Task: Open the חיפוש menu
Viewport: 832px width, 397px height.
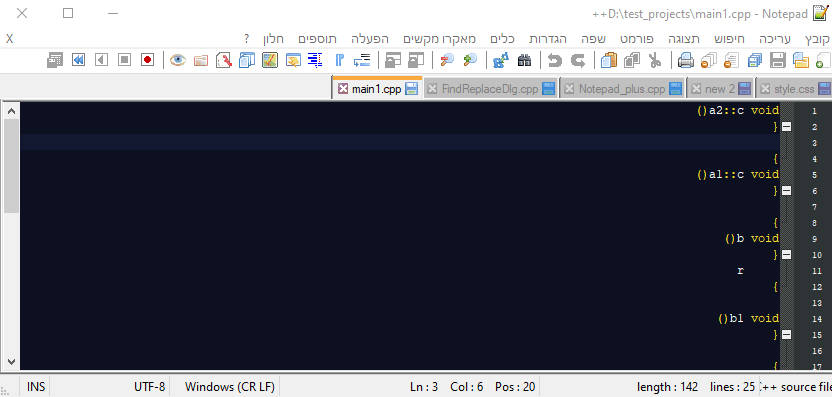Action: tap(730, 39)
